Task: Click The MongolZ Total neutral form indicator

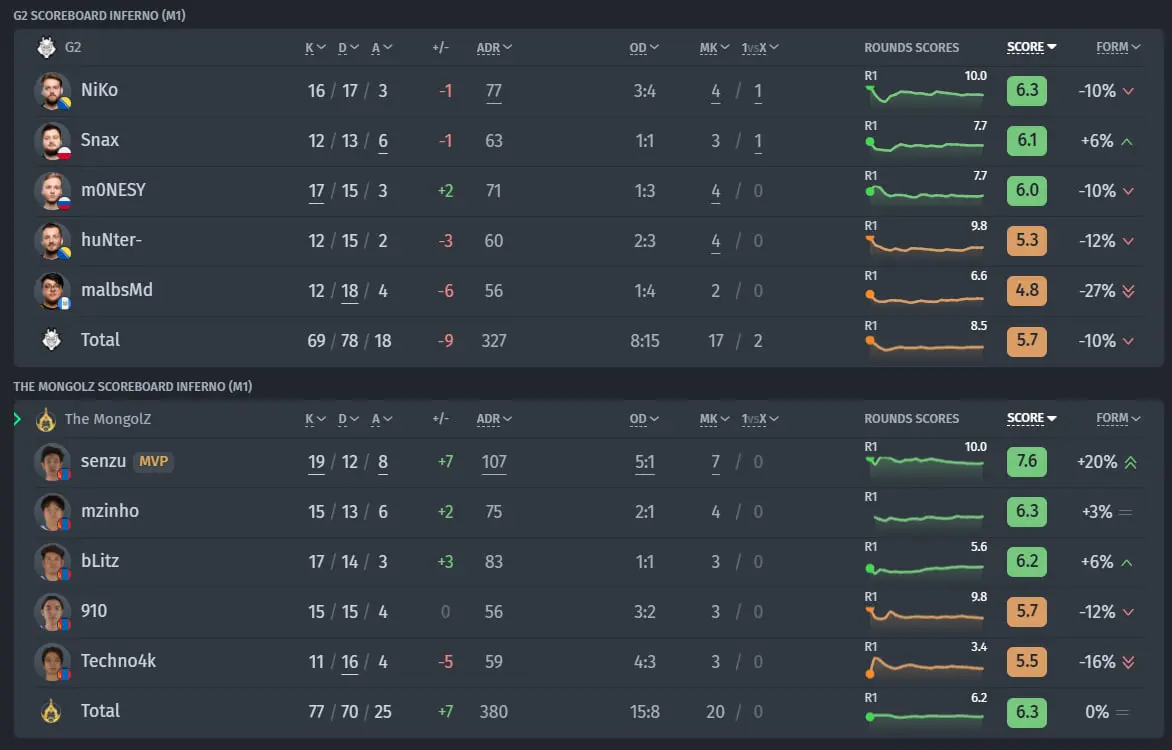Action: [x=1122, y=712]
